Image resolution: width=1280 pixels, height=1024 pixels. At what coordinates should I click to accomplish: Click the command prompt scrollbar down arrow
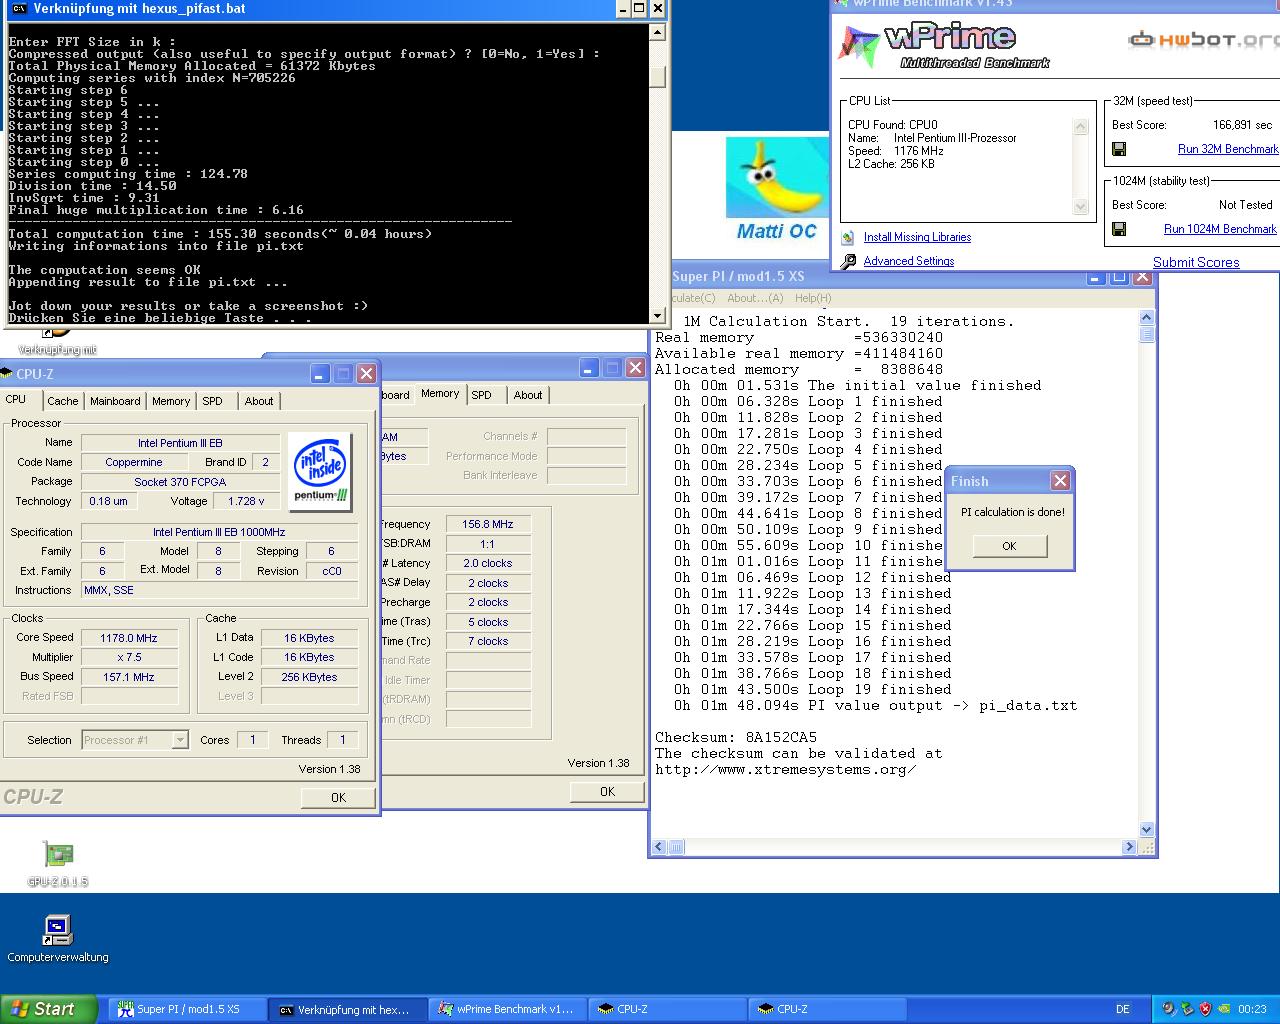click(x=657, y=316)
